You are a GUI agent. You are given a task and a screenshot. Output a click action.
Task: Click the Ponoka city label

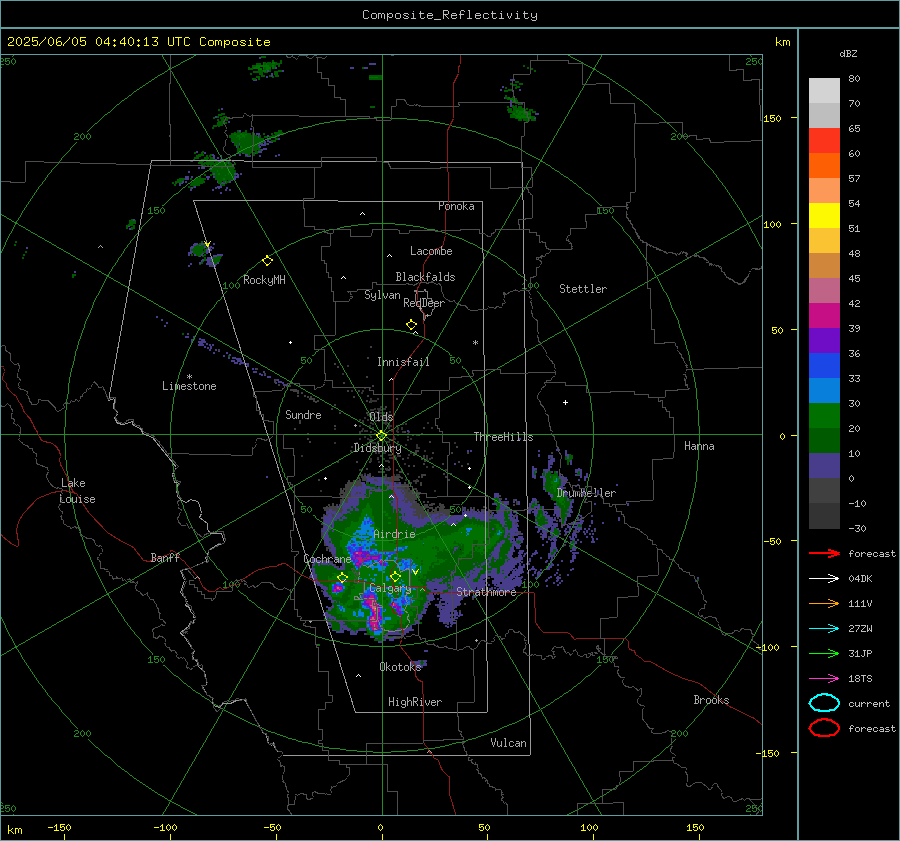[x=456, y=206]
